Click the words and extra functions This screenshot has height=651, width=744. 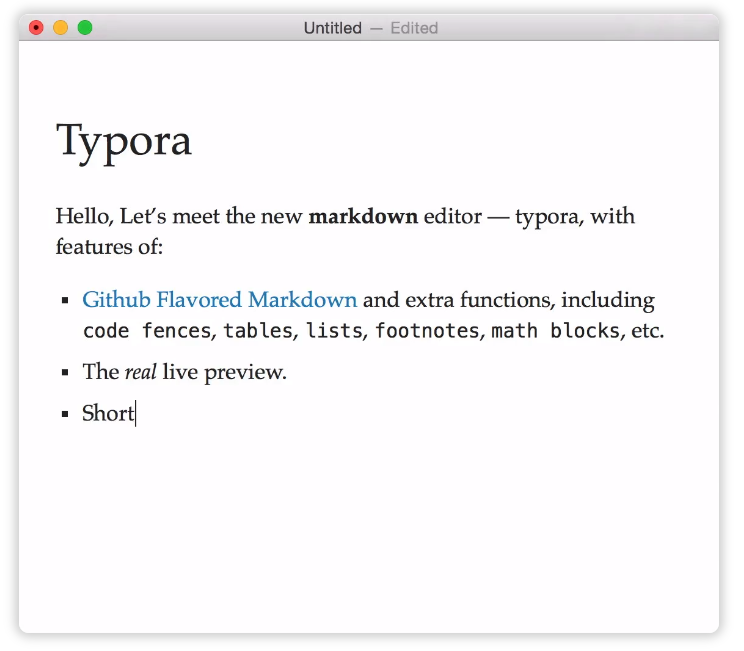(458, 300)
